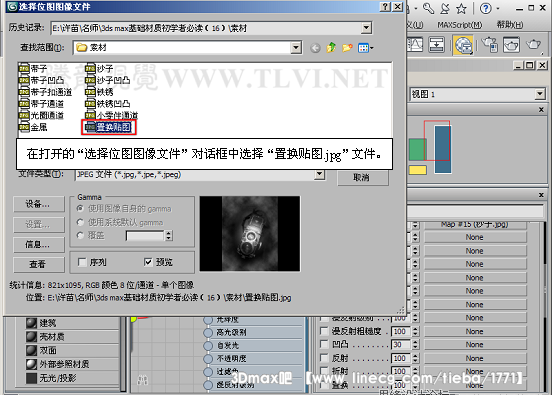Click the star favorites icon

click(461, 8)
